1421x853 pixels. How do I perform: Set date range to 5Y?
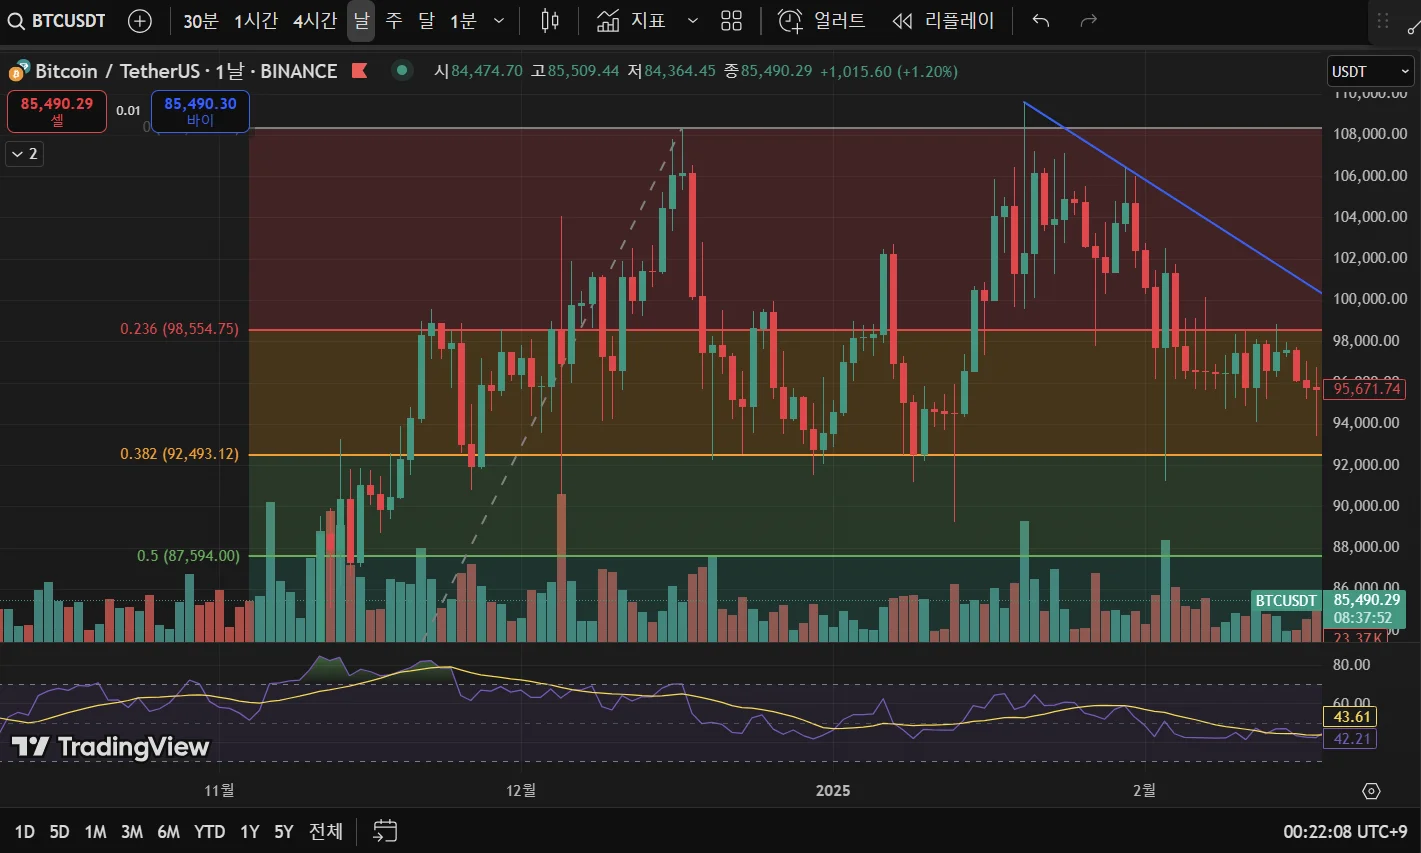click(x=284, y=832)
